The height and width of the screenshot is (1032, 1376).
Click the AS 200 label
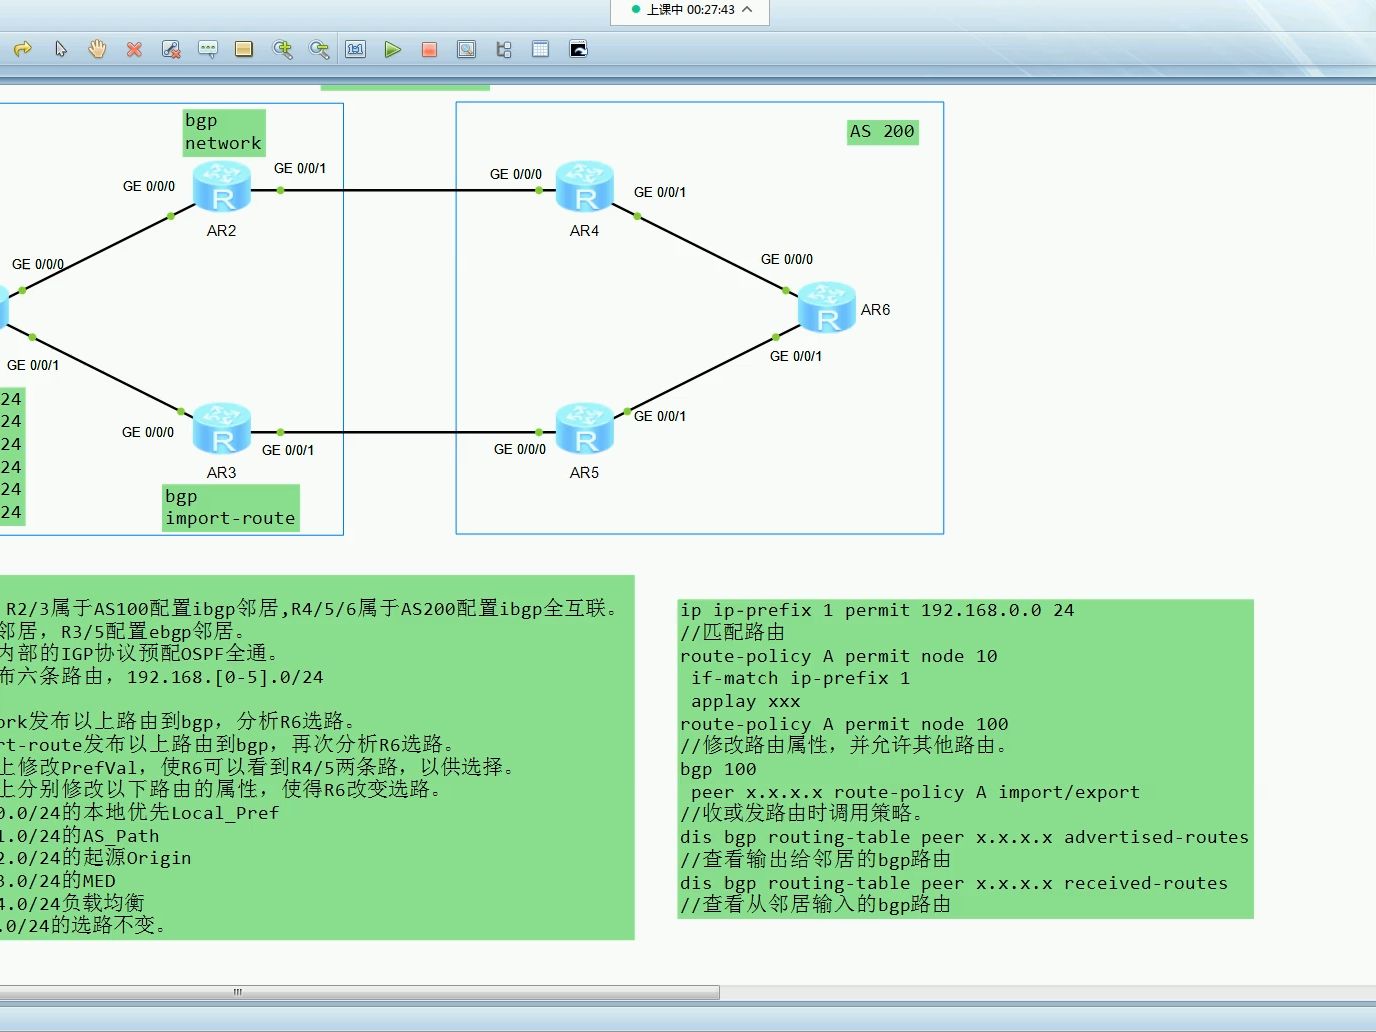pyautogui.click(x=882, y=131)
